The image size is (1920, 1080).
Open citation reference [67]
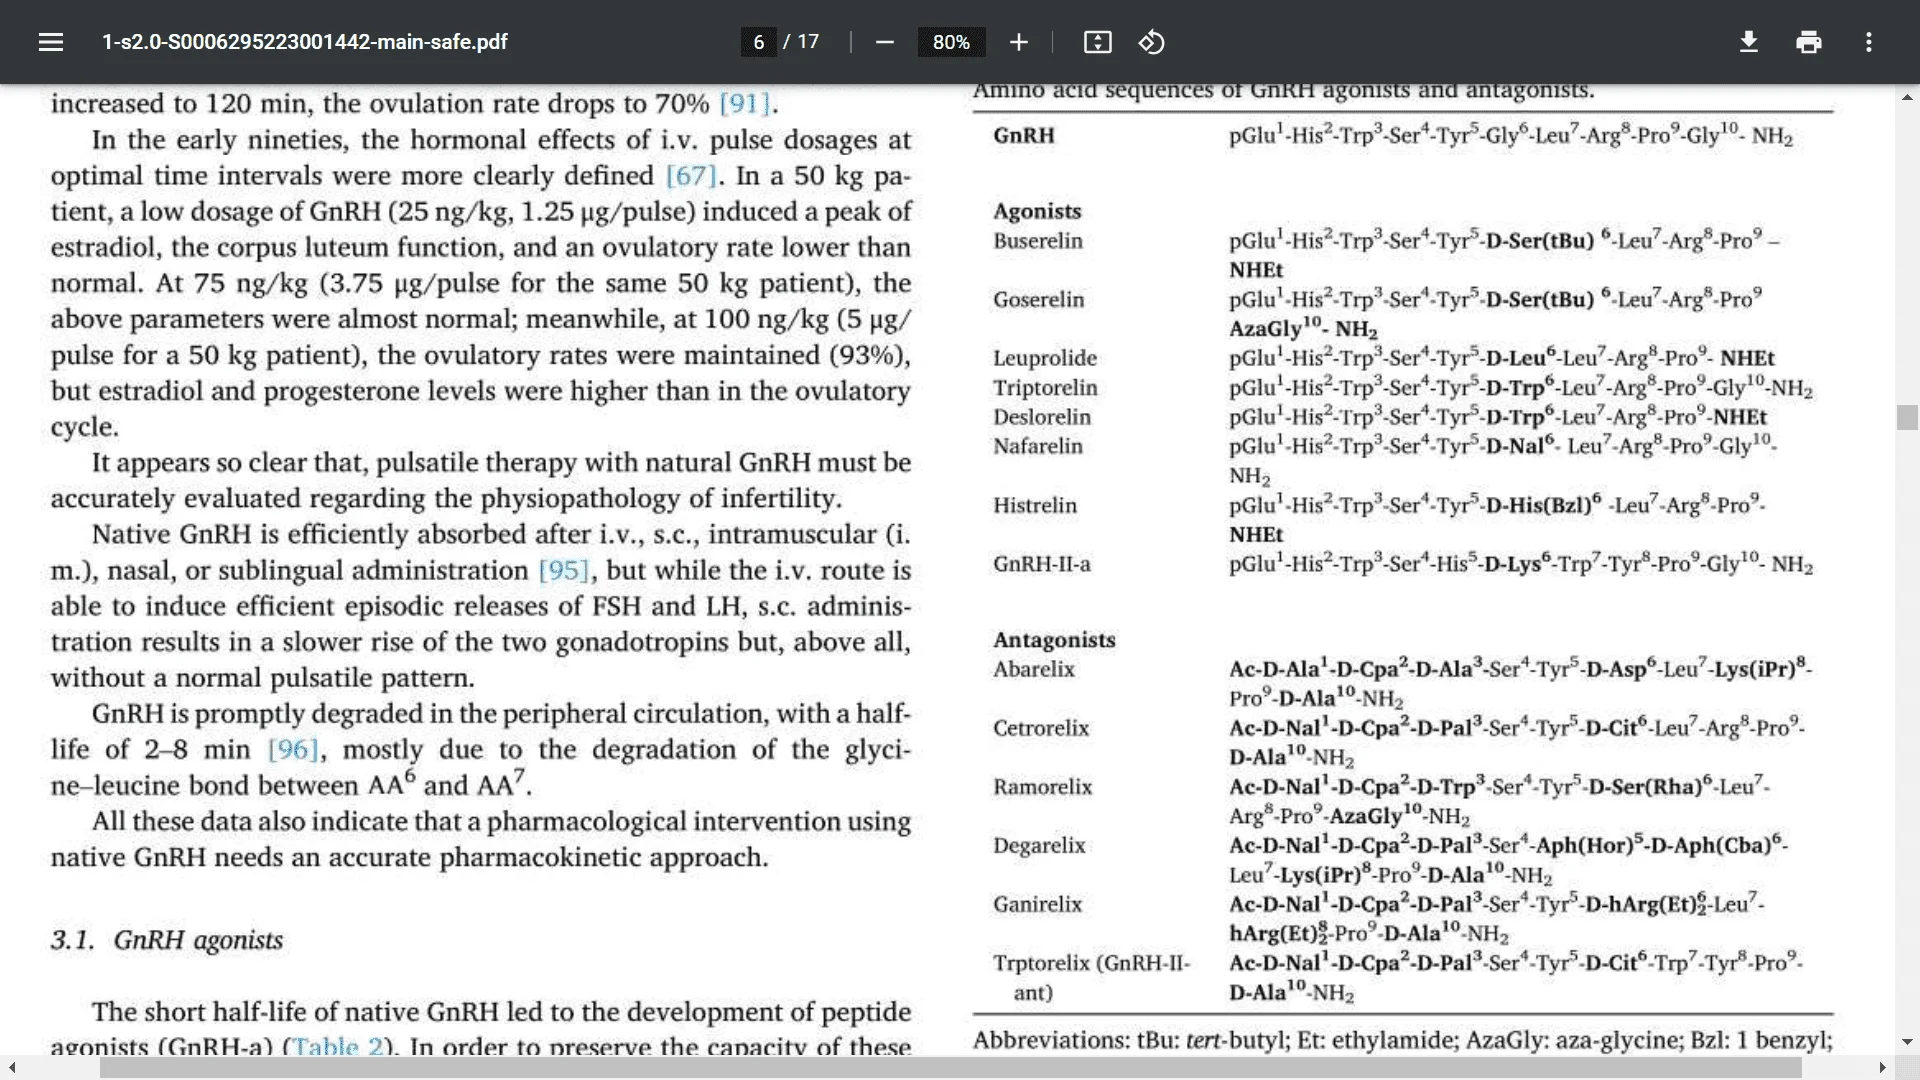691,176
